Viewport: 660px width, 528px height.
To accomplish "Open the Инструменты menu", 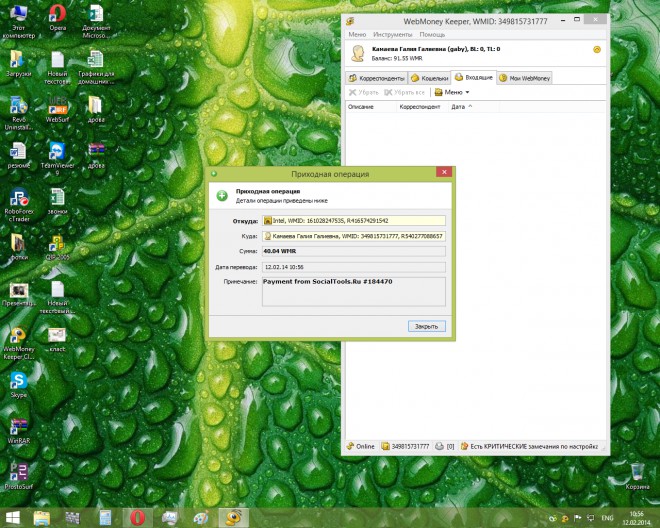I will click(x=392, y=34).
